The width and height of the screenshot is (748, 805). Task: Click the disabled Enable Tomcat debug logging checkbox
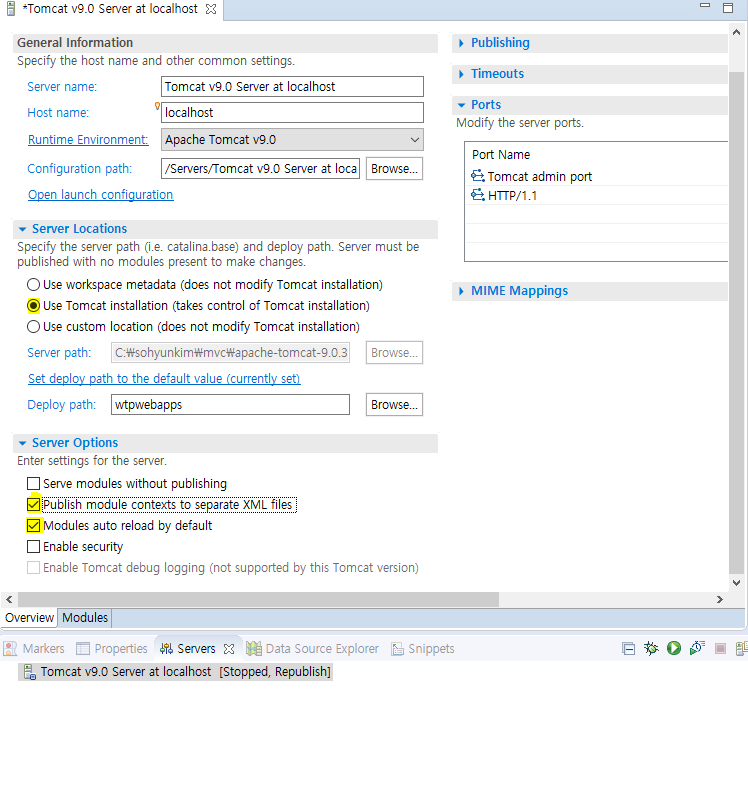coord(33,568)
